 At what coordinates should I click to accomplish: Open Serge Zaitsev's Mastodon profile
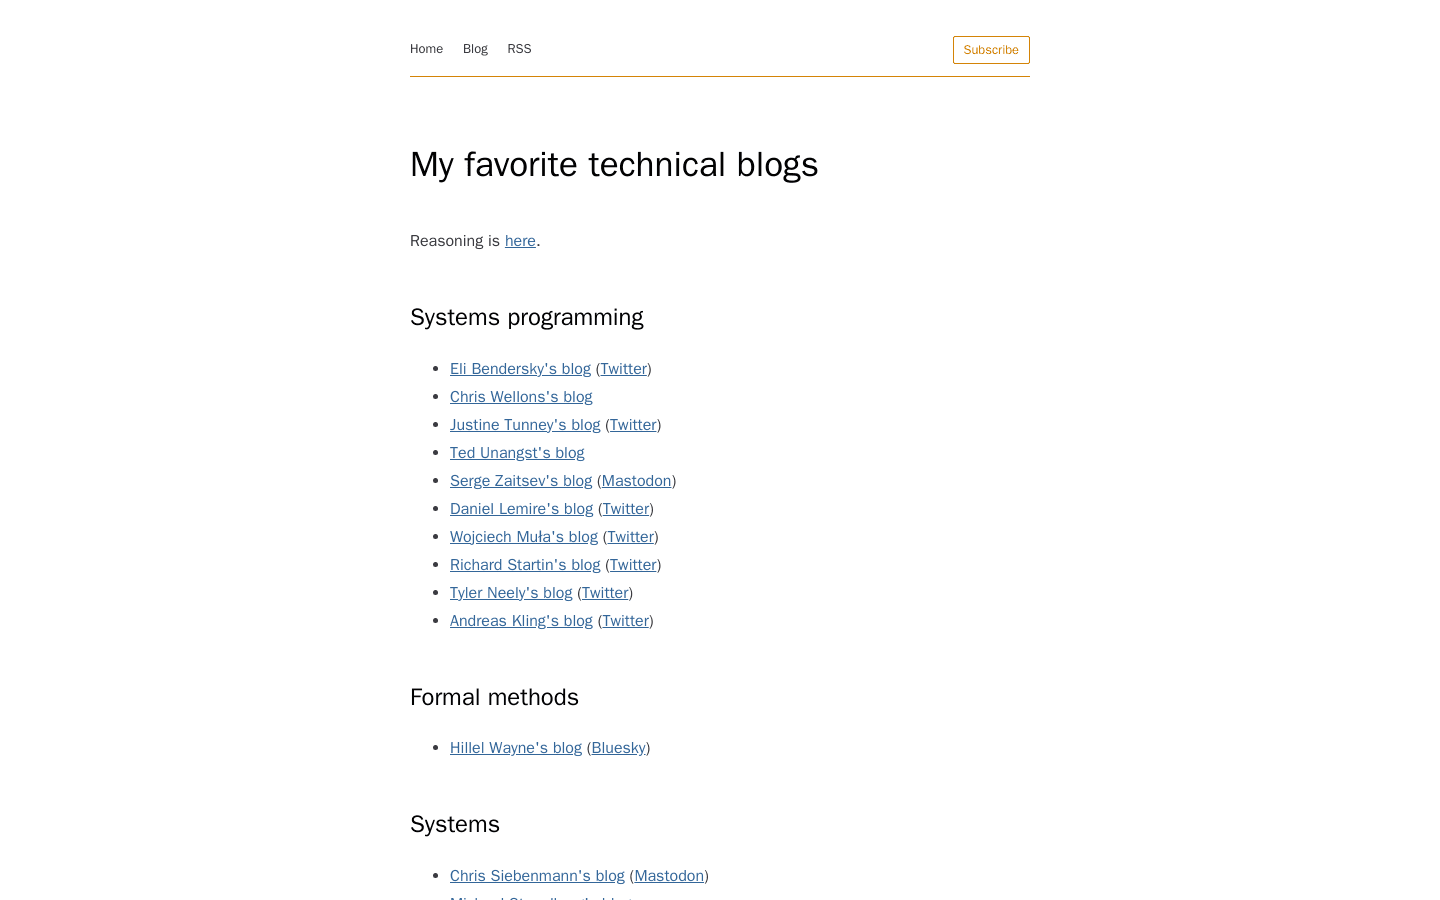636,481
